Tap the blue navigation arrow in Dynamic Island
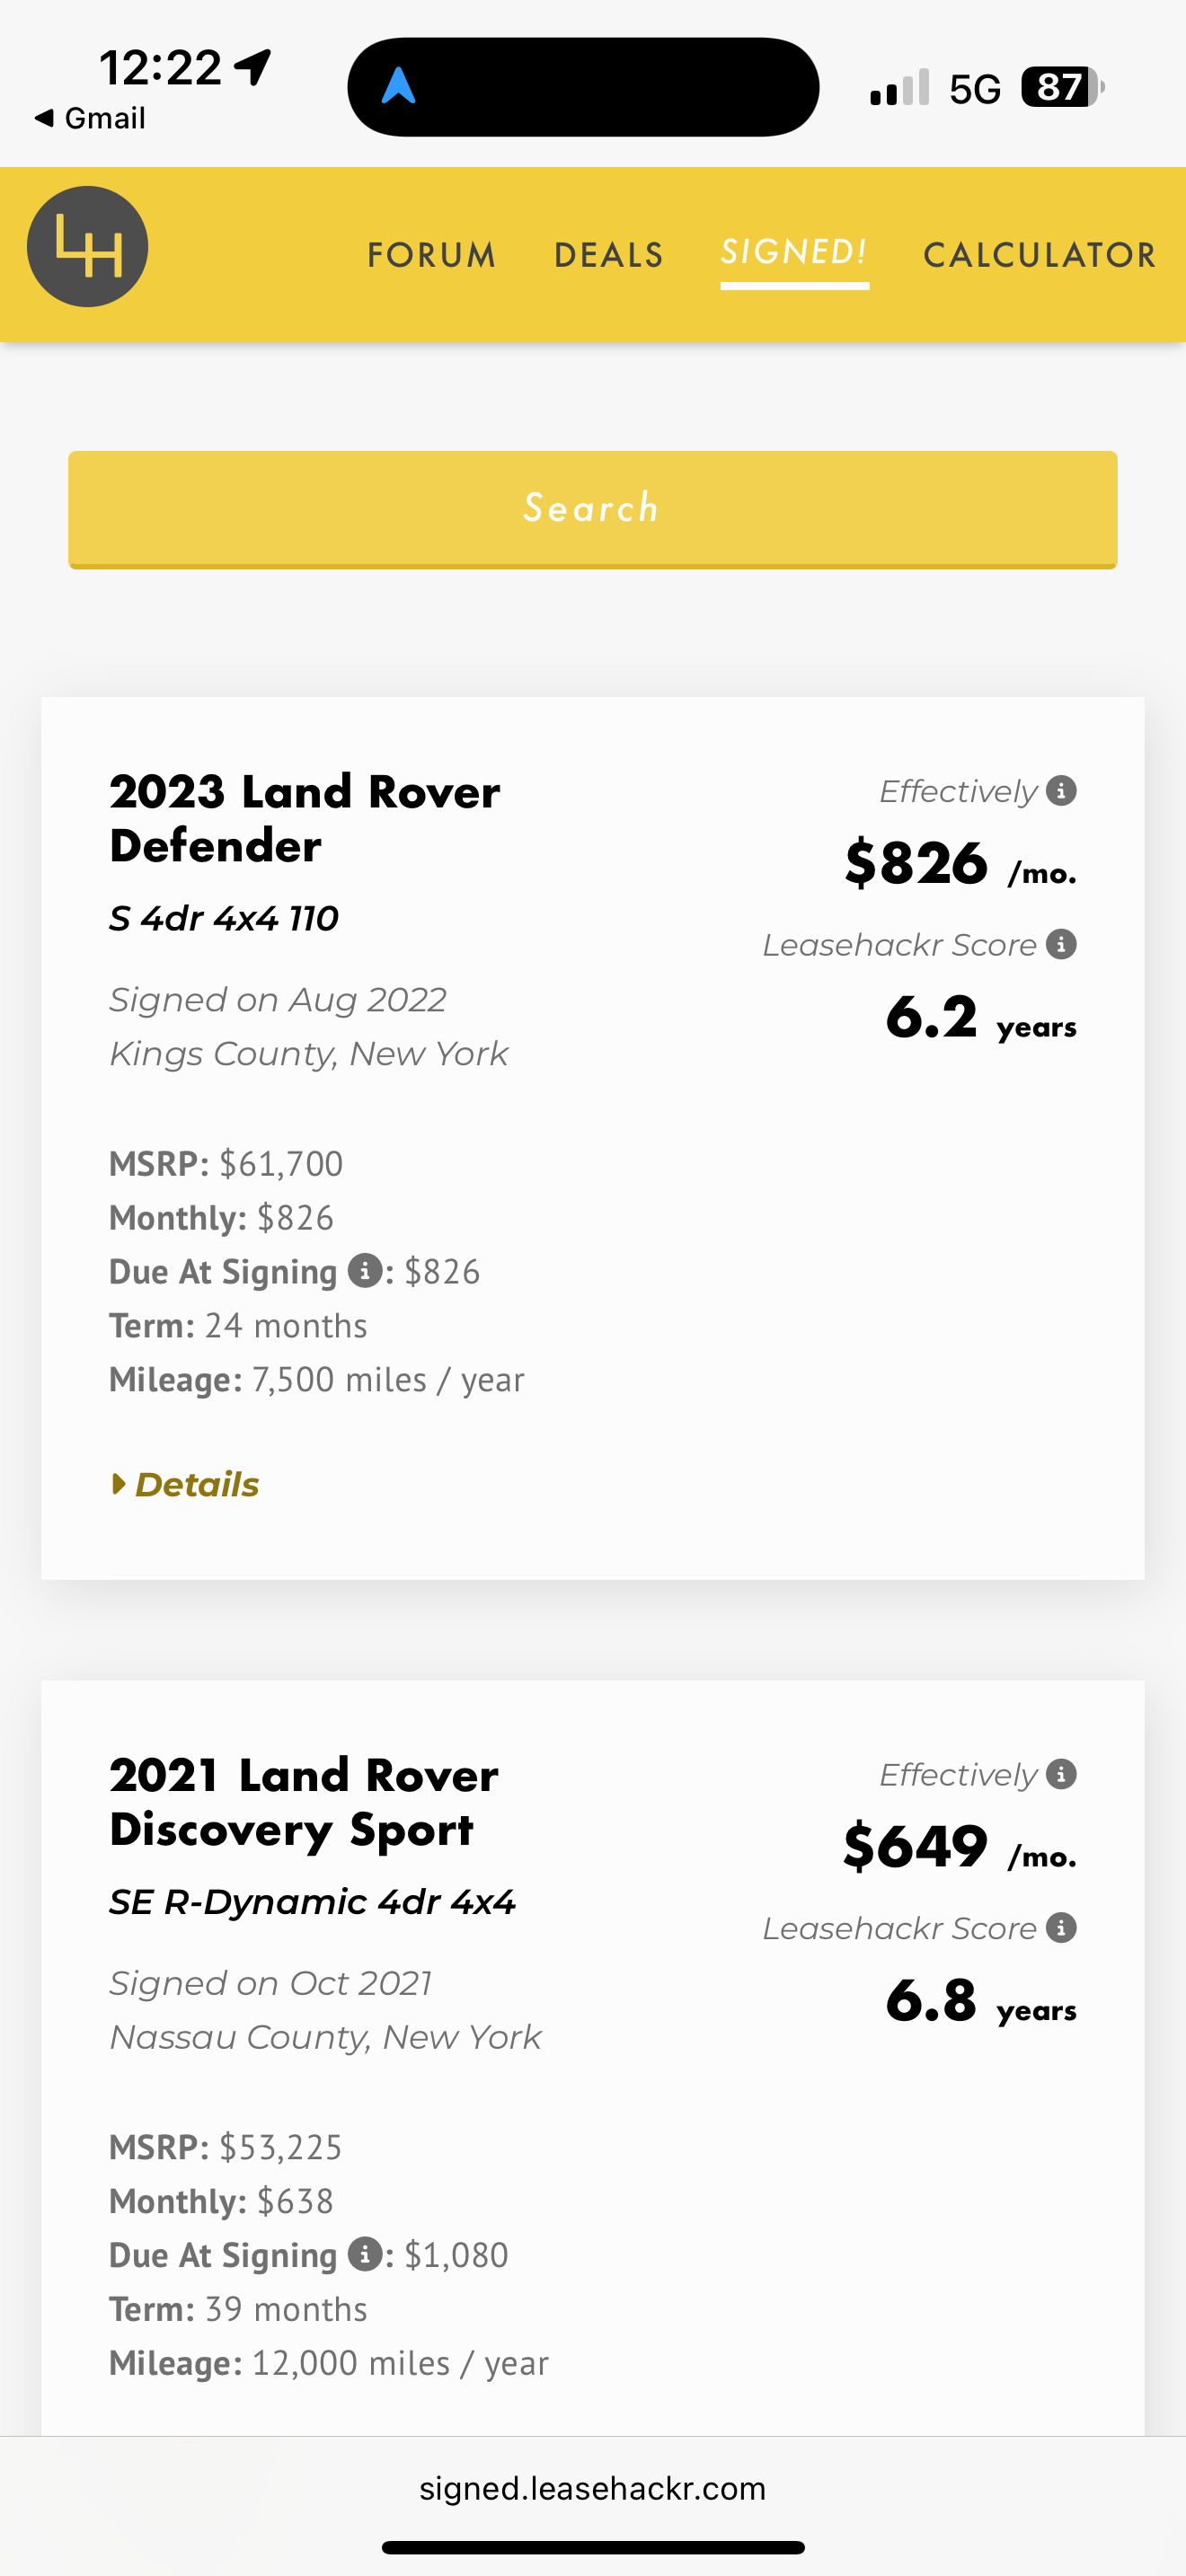 399,87
